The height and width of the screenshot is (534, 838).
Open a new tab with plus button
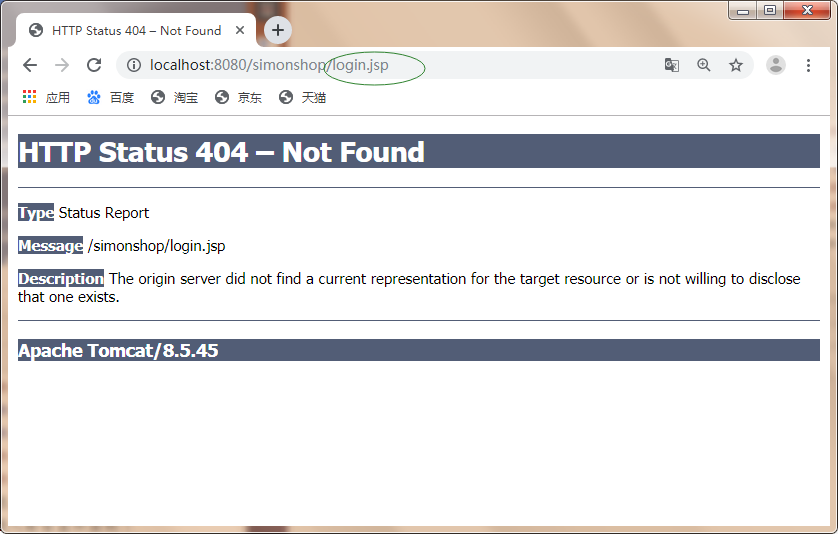[277, 30]
